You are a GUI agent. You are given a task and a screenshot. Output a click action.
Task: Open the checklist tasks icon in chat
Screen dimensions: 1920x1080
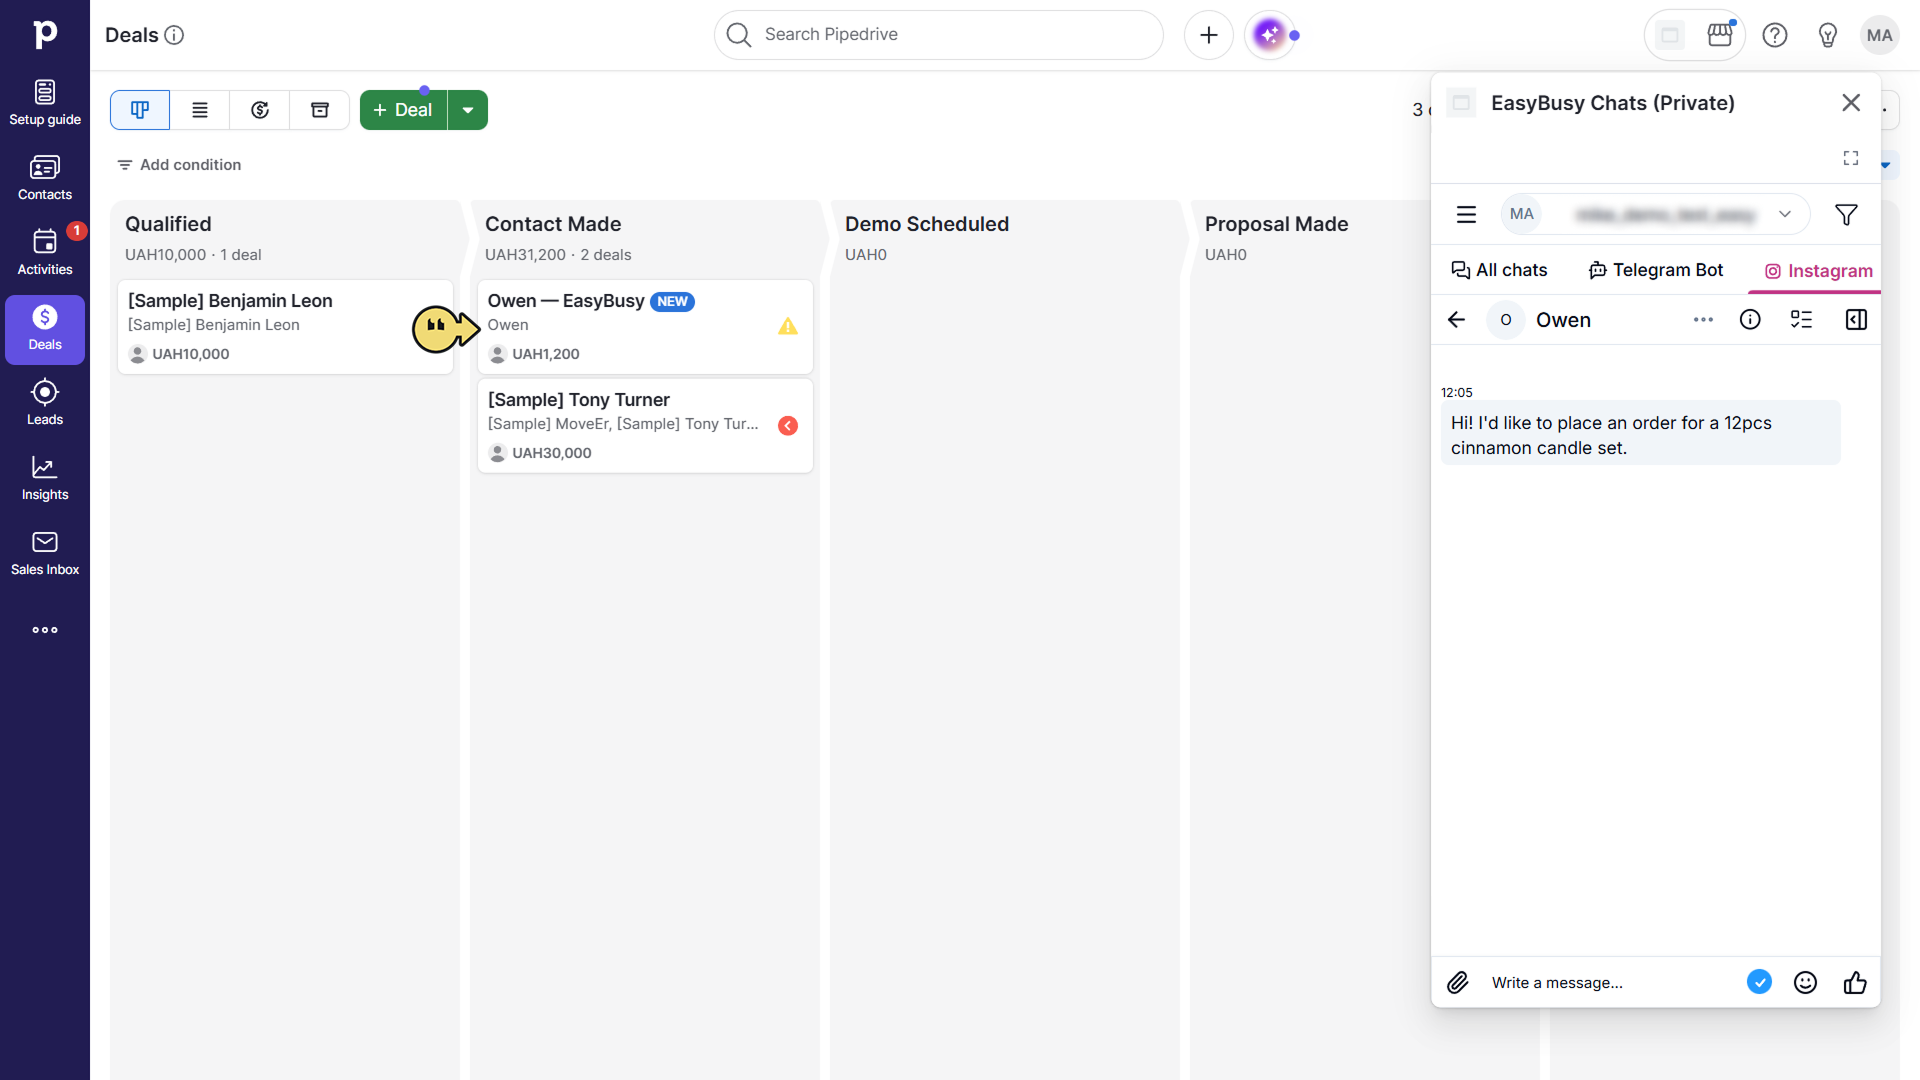[x=1802, y=320]
